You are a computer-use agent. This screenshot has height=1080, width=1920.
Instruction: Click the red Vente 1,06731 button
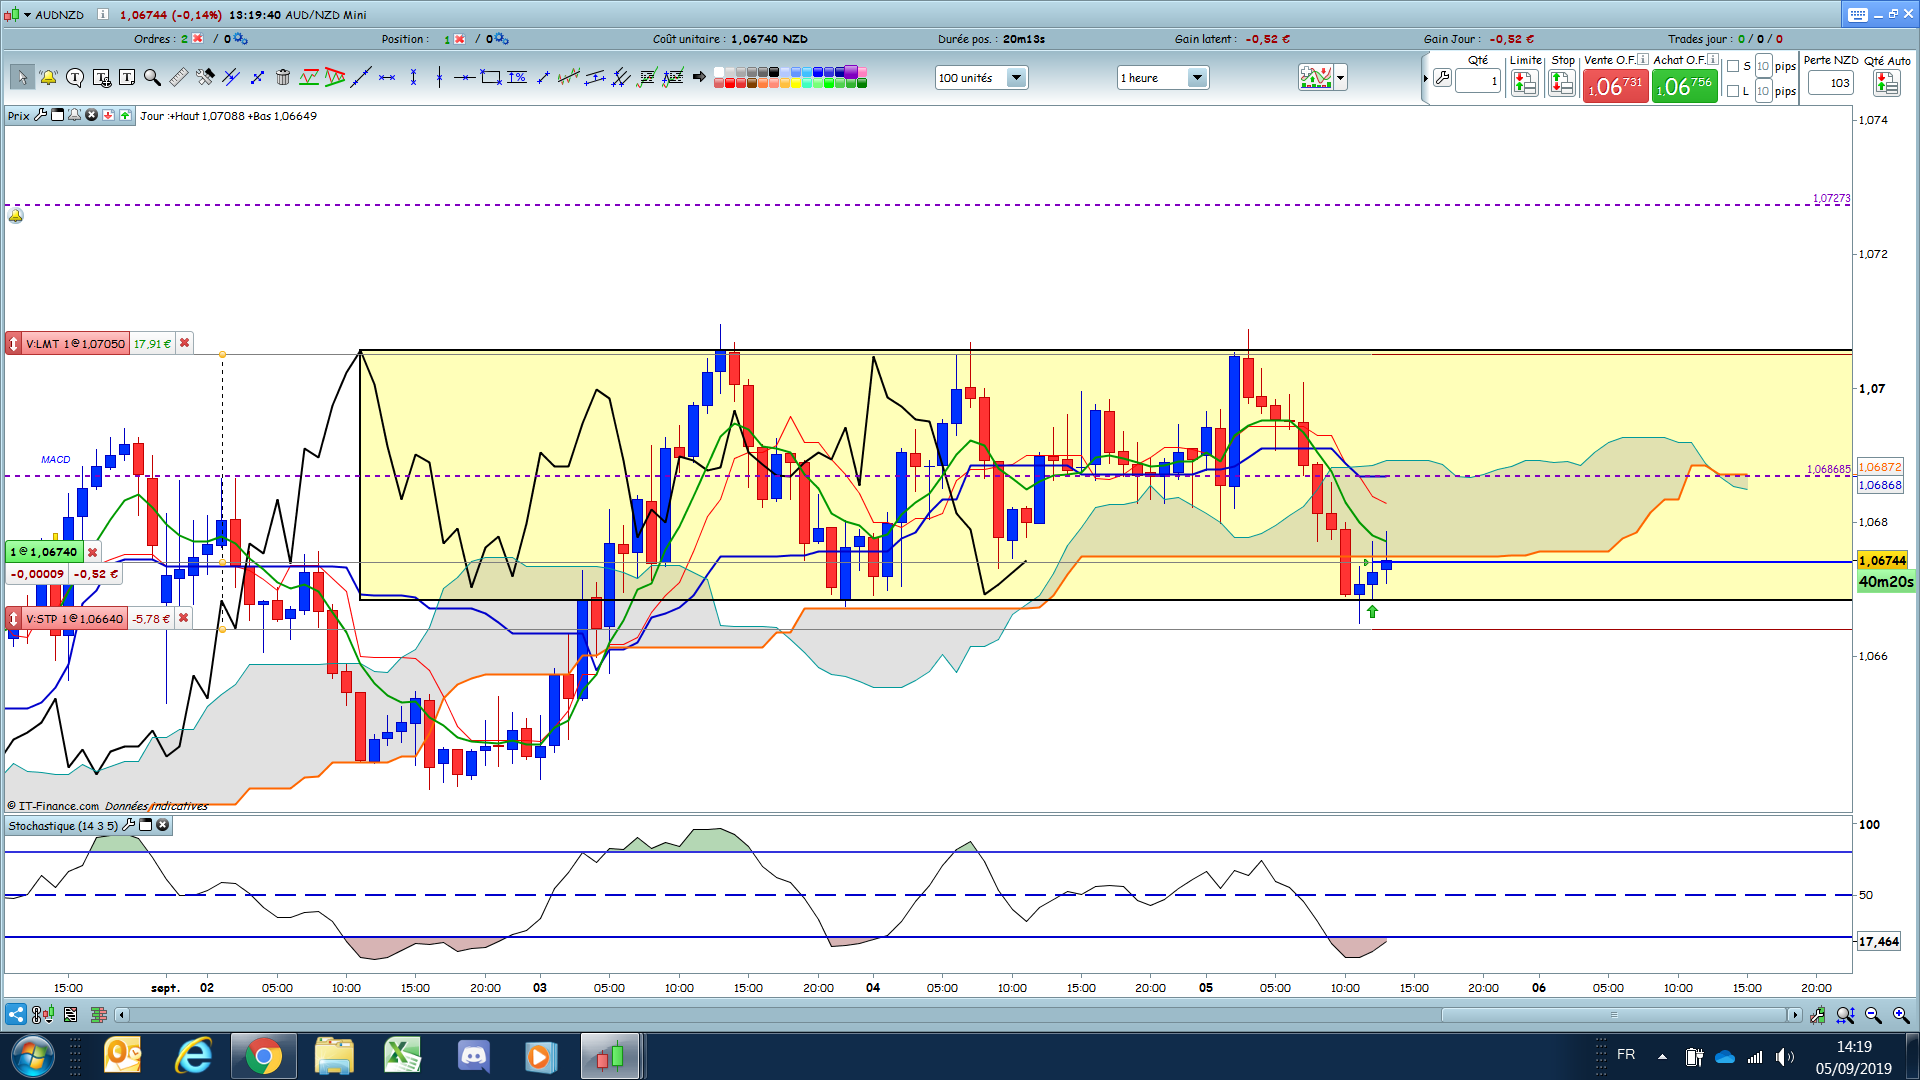point(1615,86)
